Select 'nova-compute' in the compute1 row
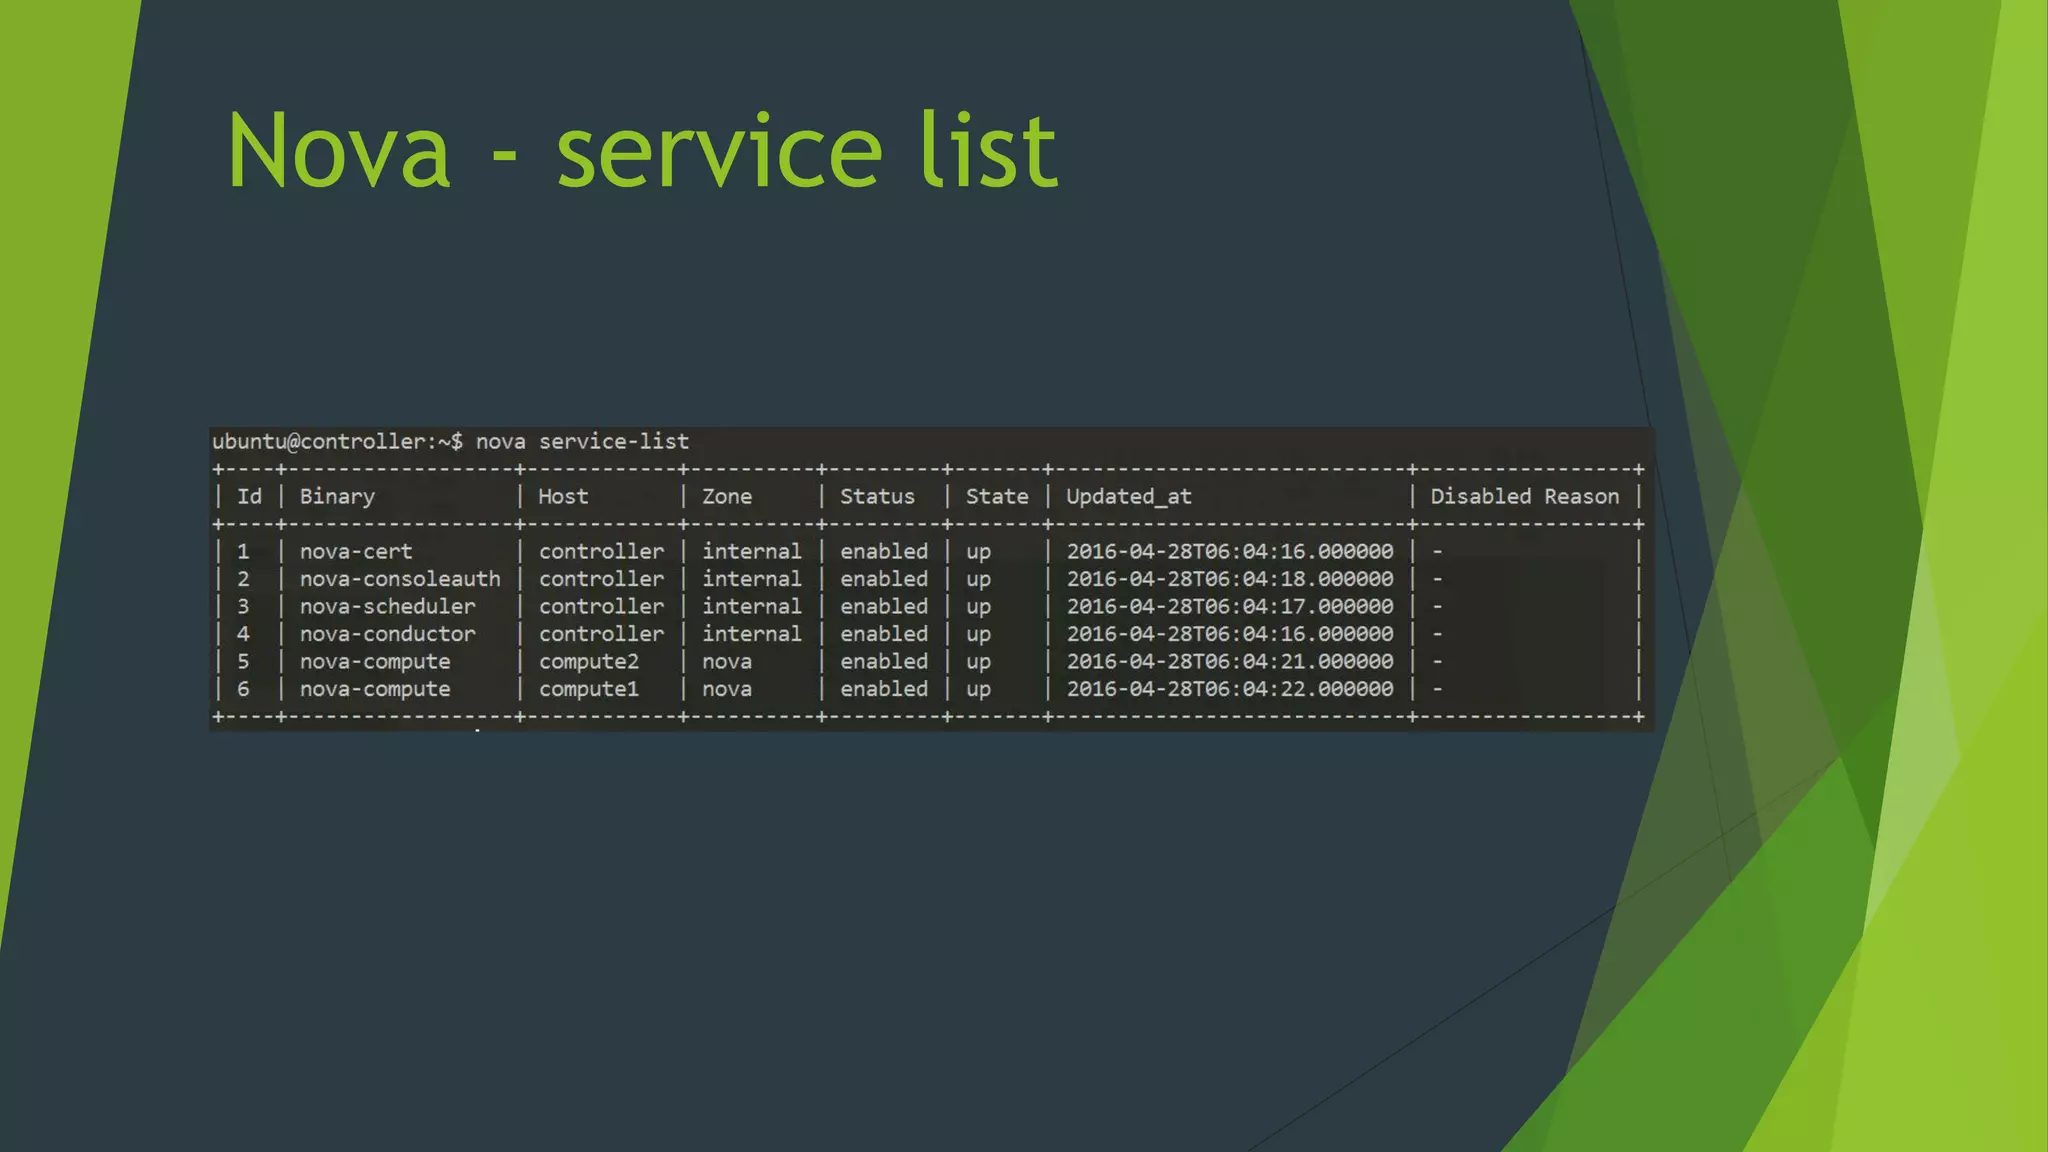The width and height of the screenshot is (2048, 1152). point(375,689)
